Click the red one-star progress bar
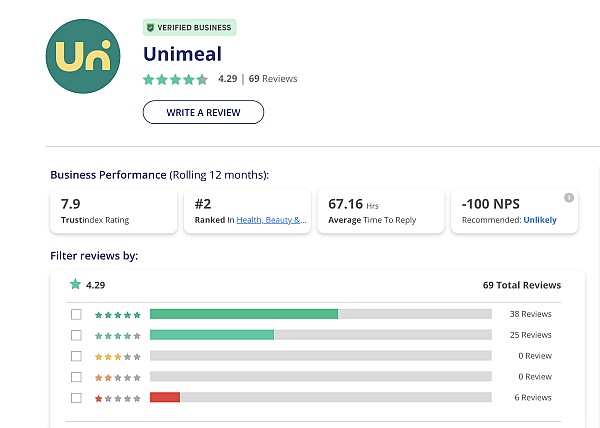 (165, 398)
